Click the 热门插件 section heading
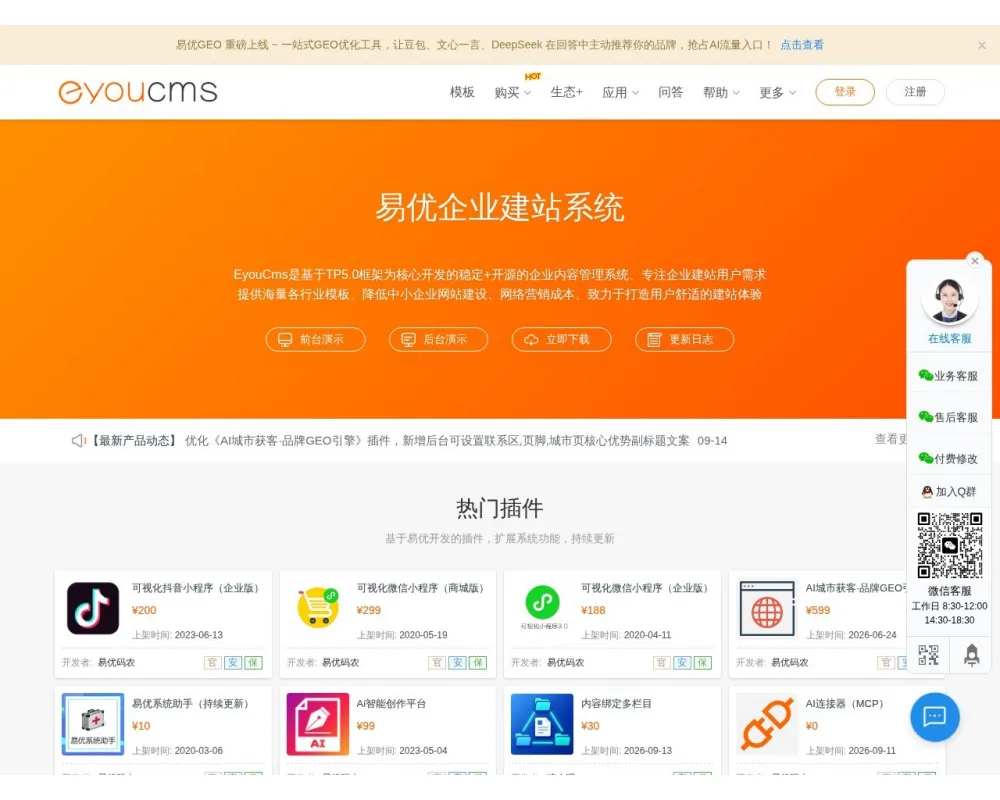 tap(499, 508)
